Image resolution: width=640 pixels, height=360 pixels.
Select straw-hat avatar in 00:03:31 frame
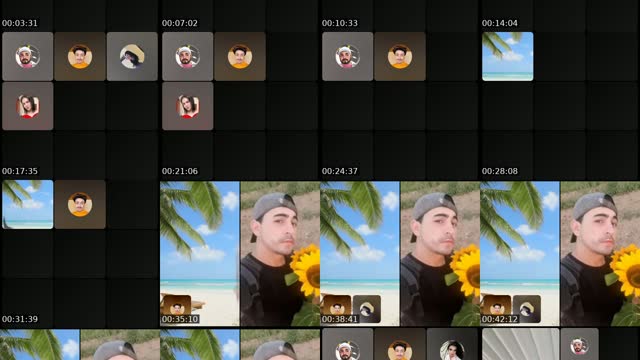(x=132, y=56)
